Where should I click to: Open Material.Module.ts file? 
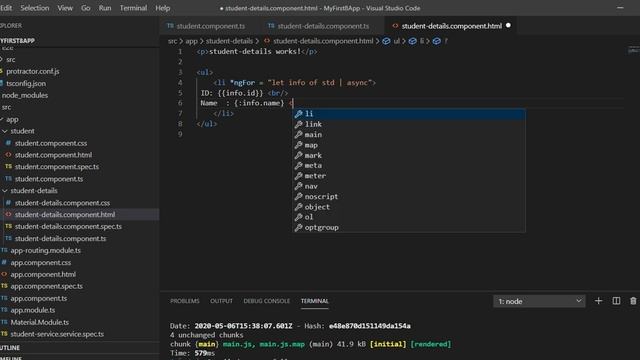(x=40, y=322)
